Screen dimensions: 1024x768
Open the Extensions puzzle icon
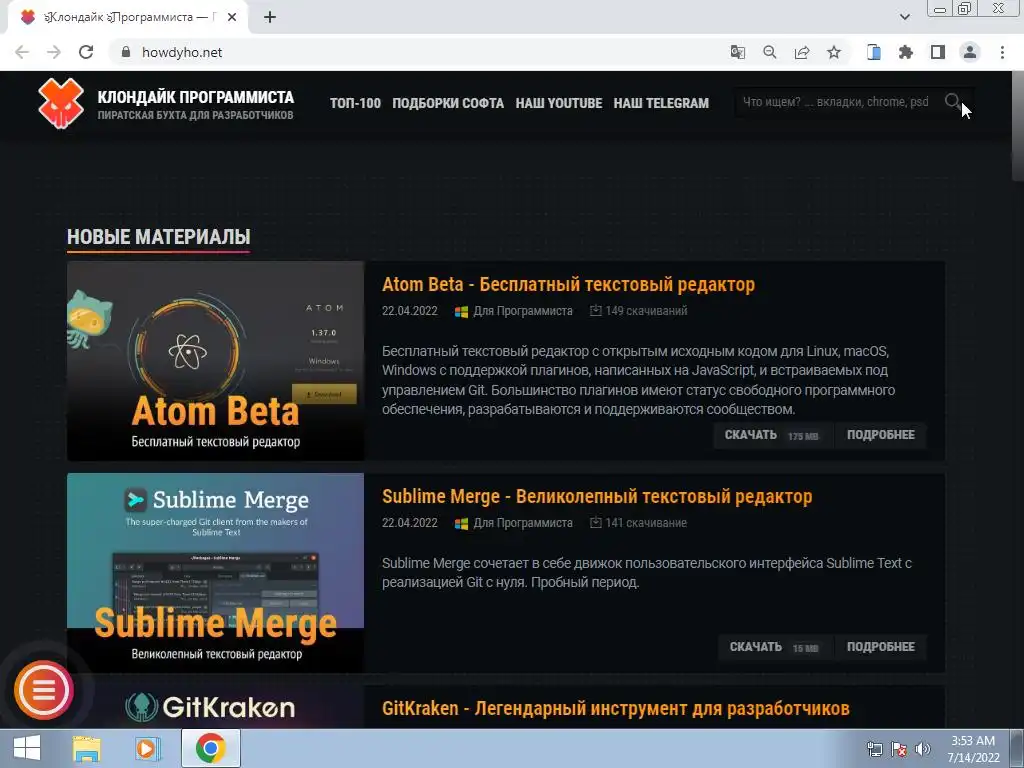[x=906, y=52]
